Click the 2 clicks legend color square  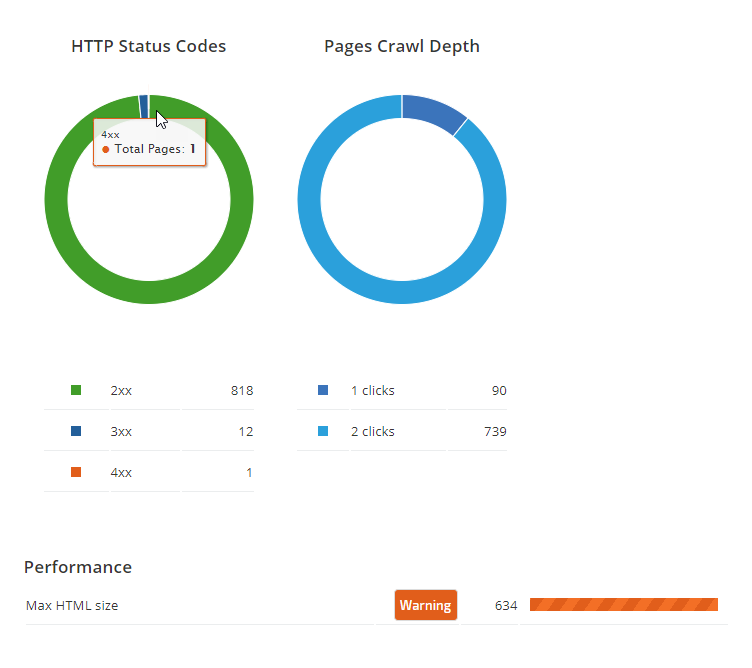point(322,431)
